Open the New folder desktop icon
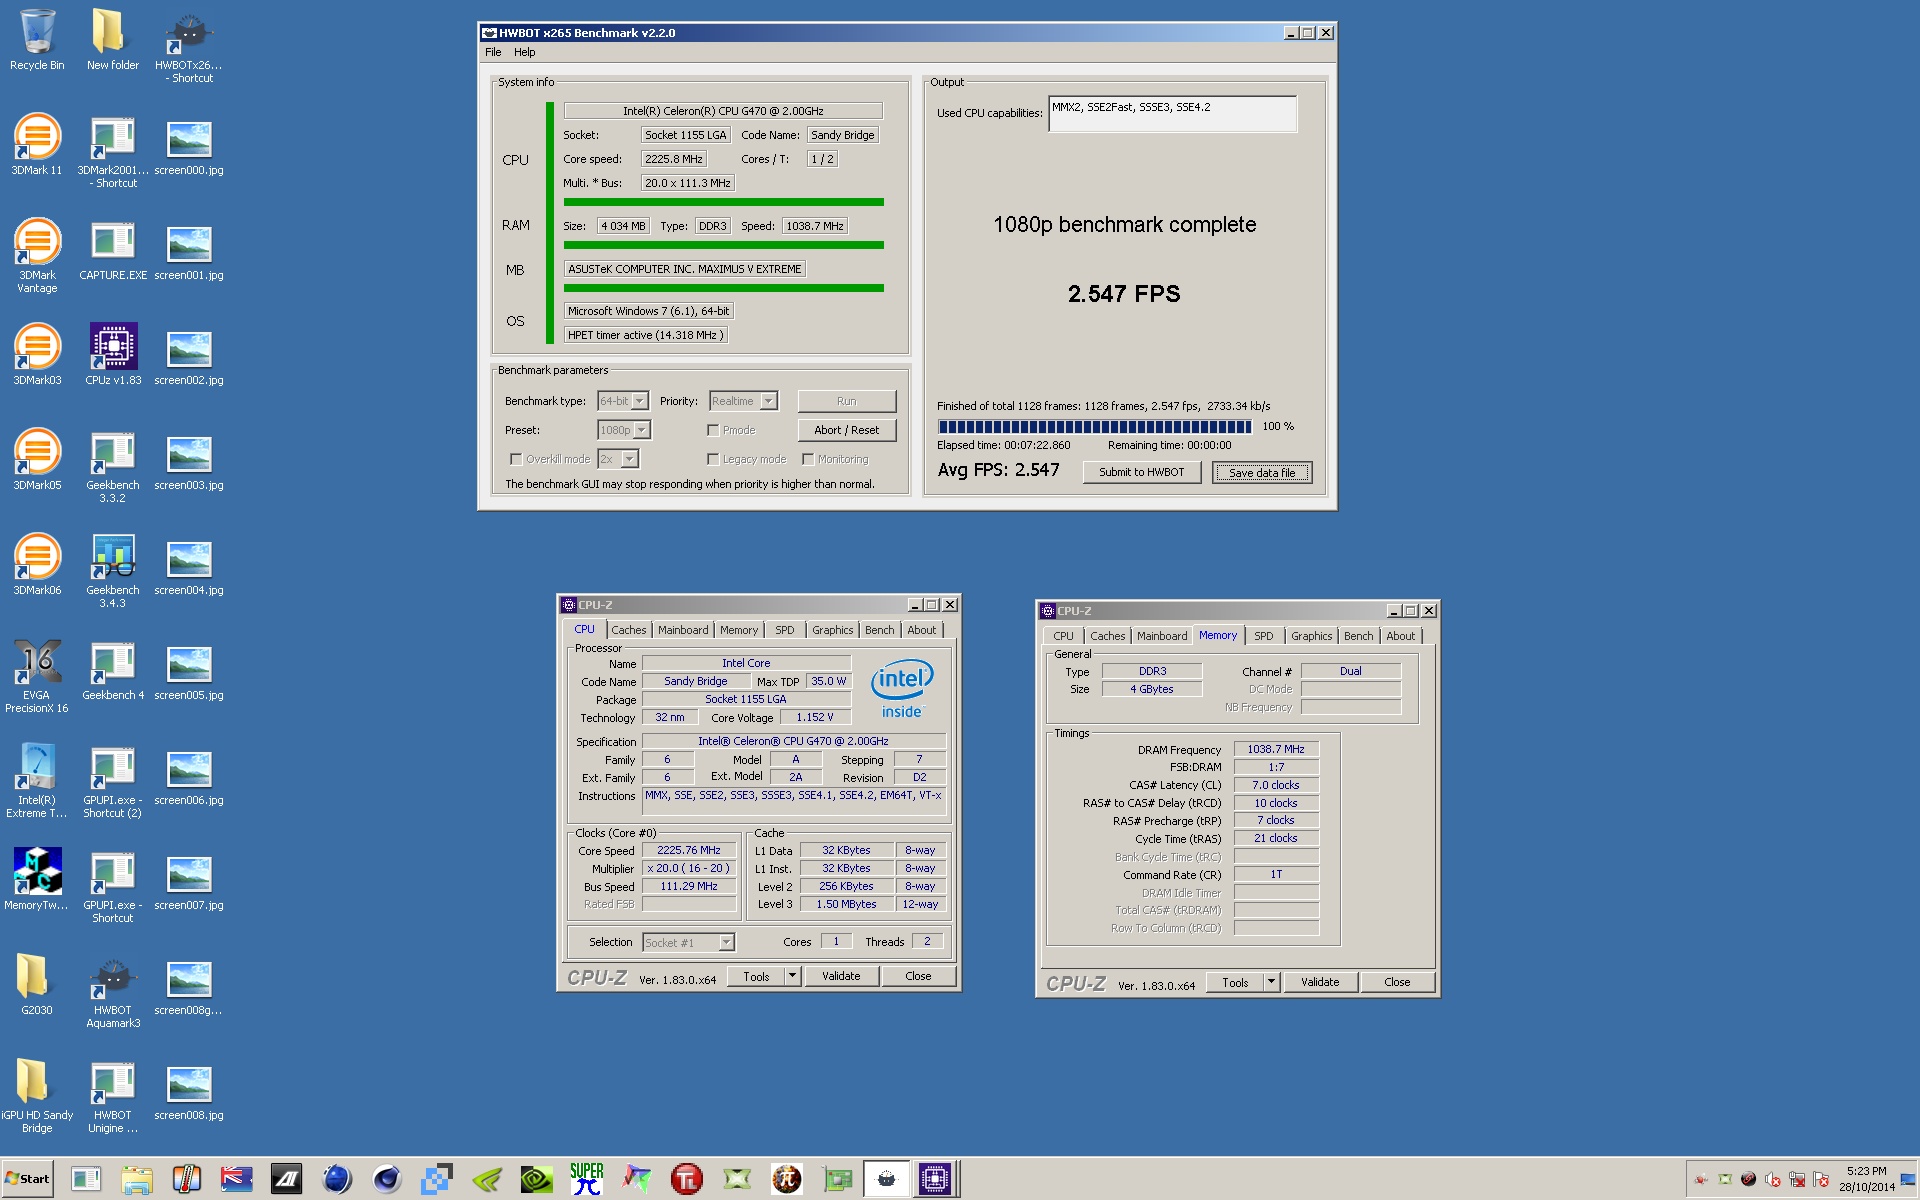Viewport: 1920px width, 1200px height. tap(112, 40)
